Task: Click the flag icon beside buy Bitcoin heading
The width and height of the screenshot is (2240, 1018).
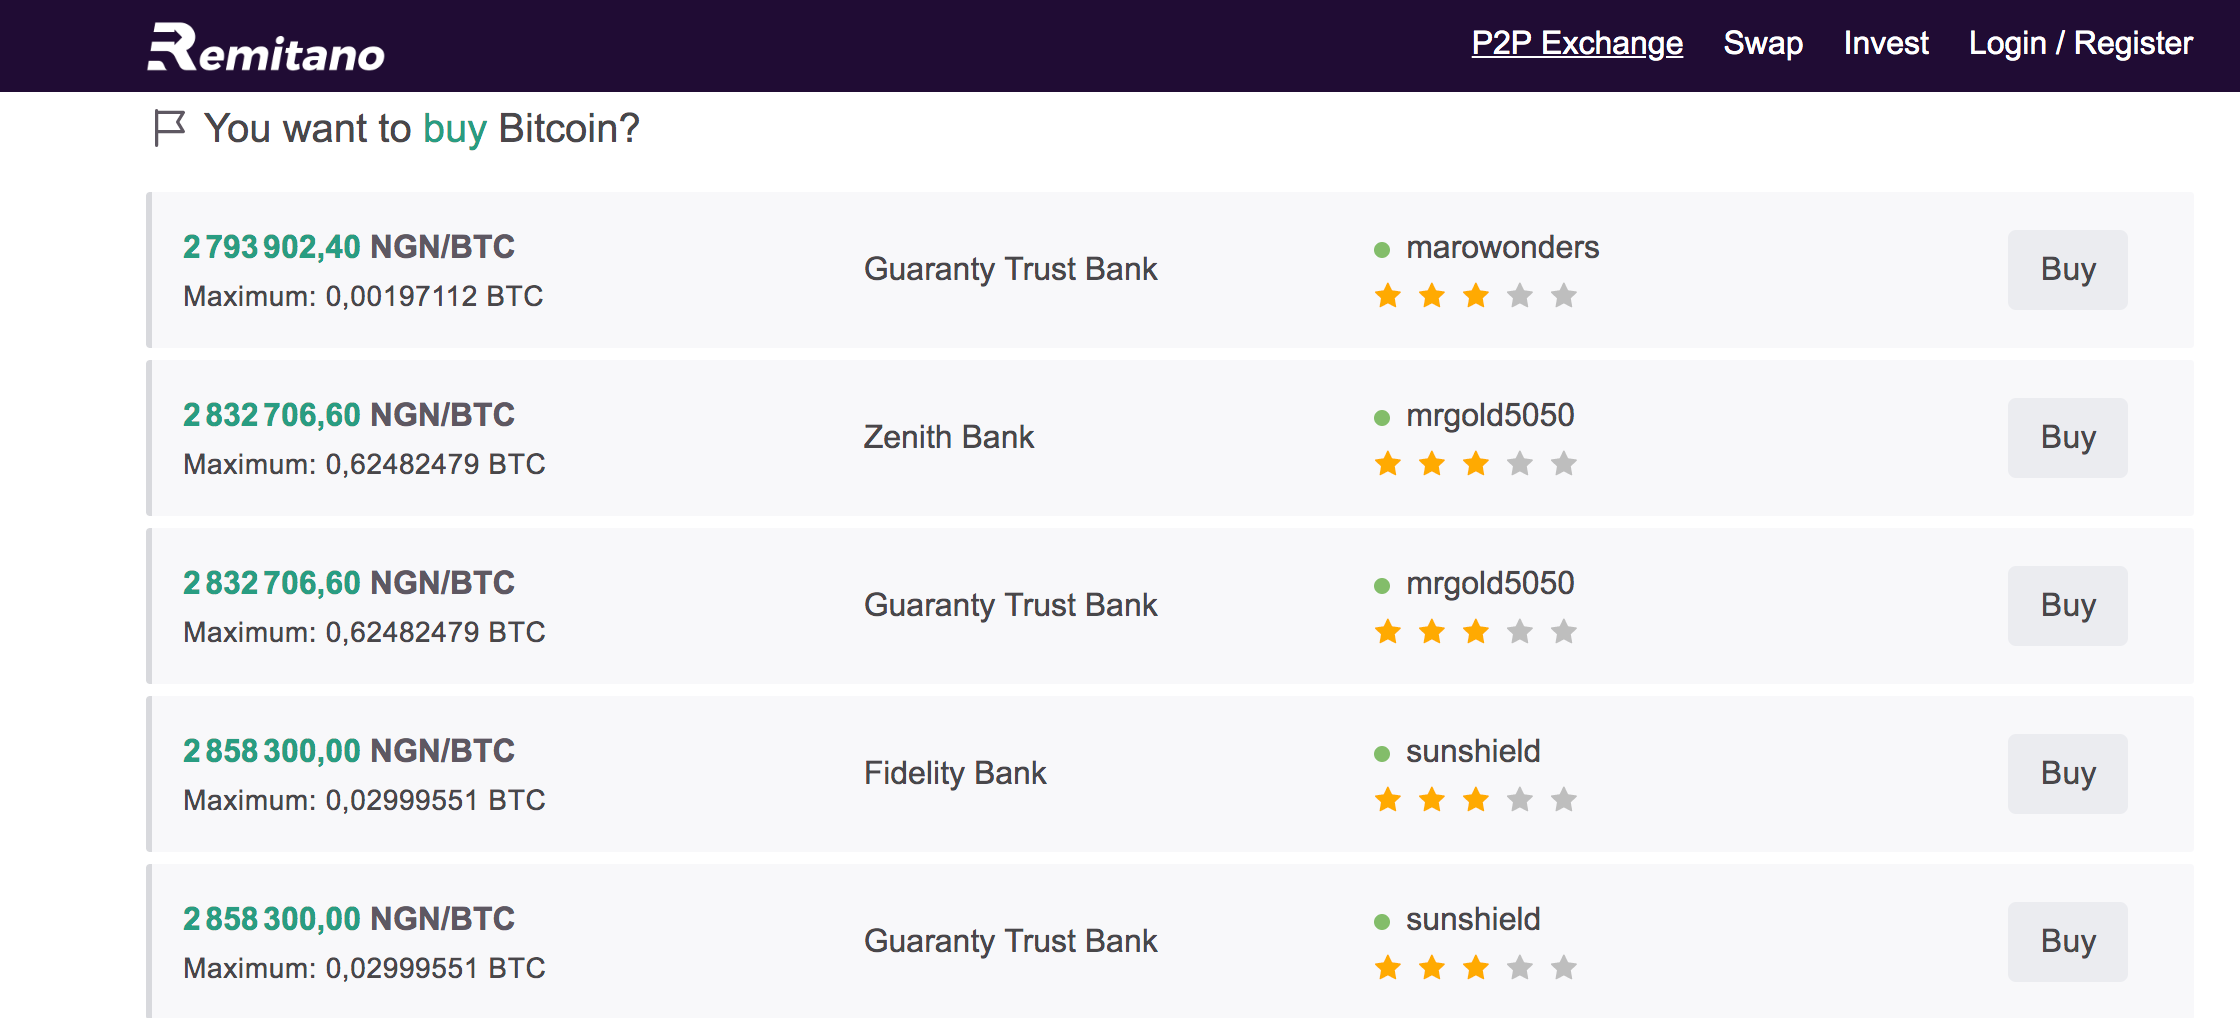Action: 170,128
